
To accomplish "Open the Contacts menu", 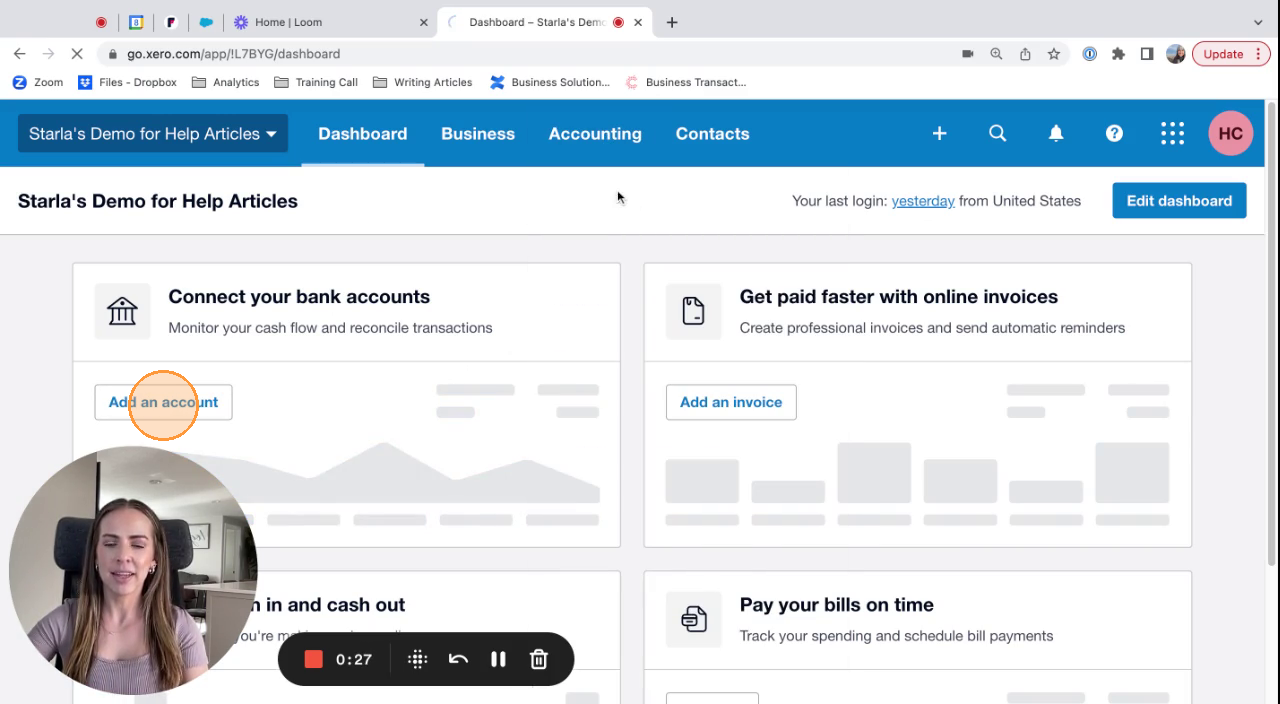I will pyautogui.click(x=712, y=133).
